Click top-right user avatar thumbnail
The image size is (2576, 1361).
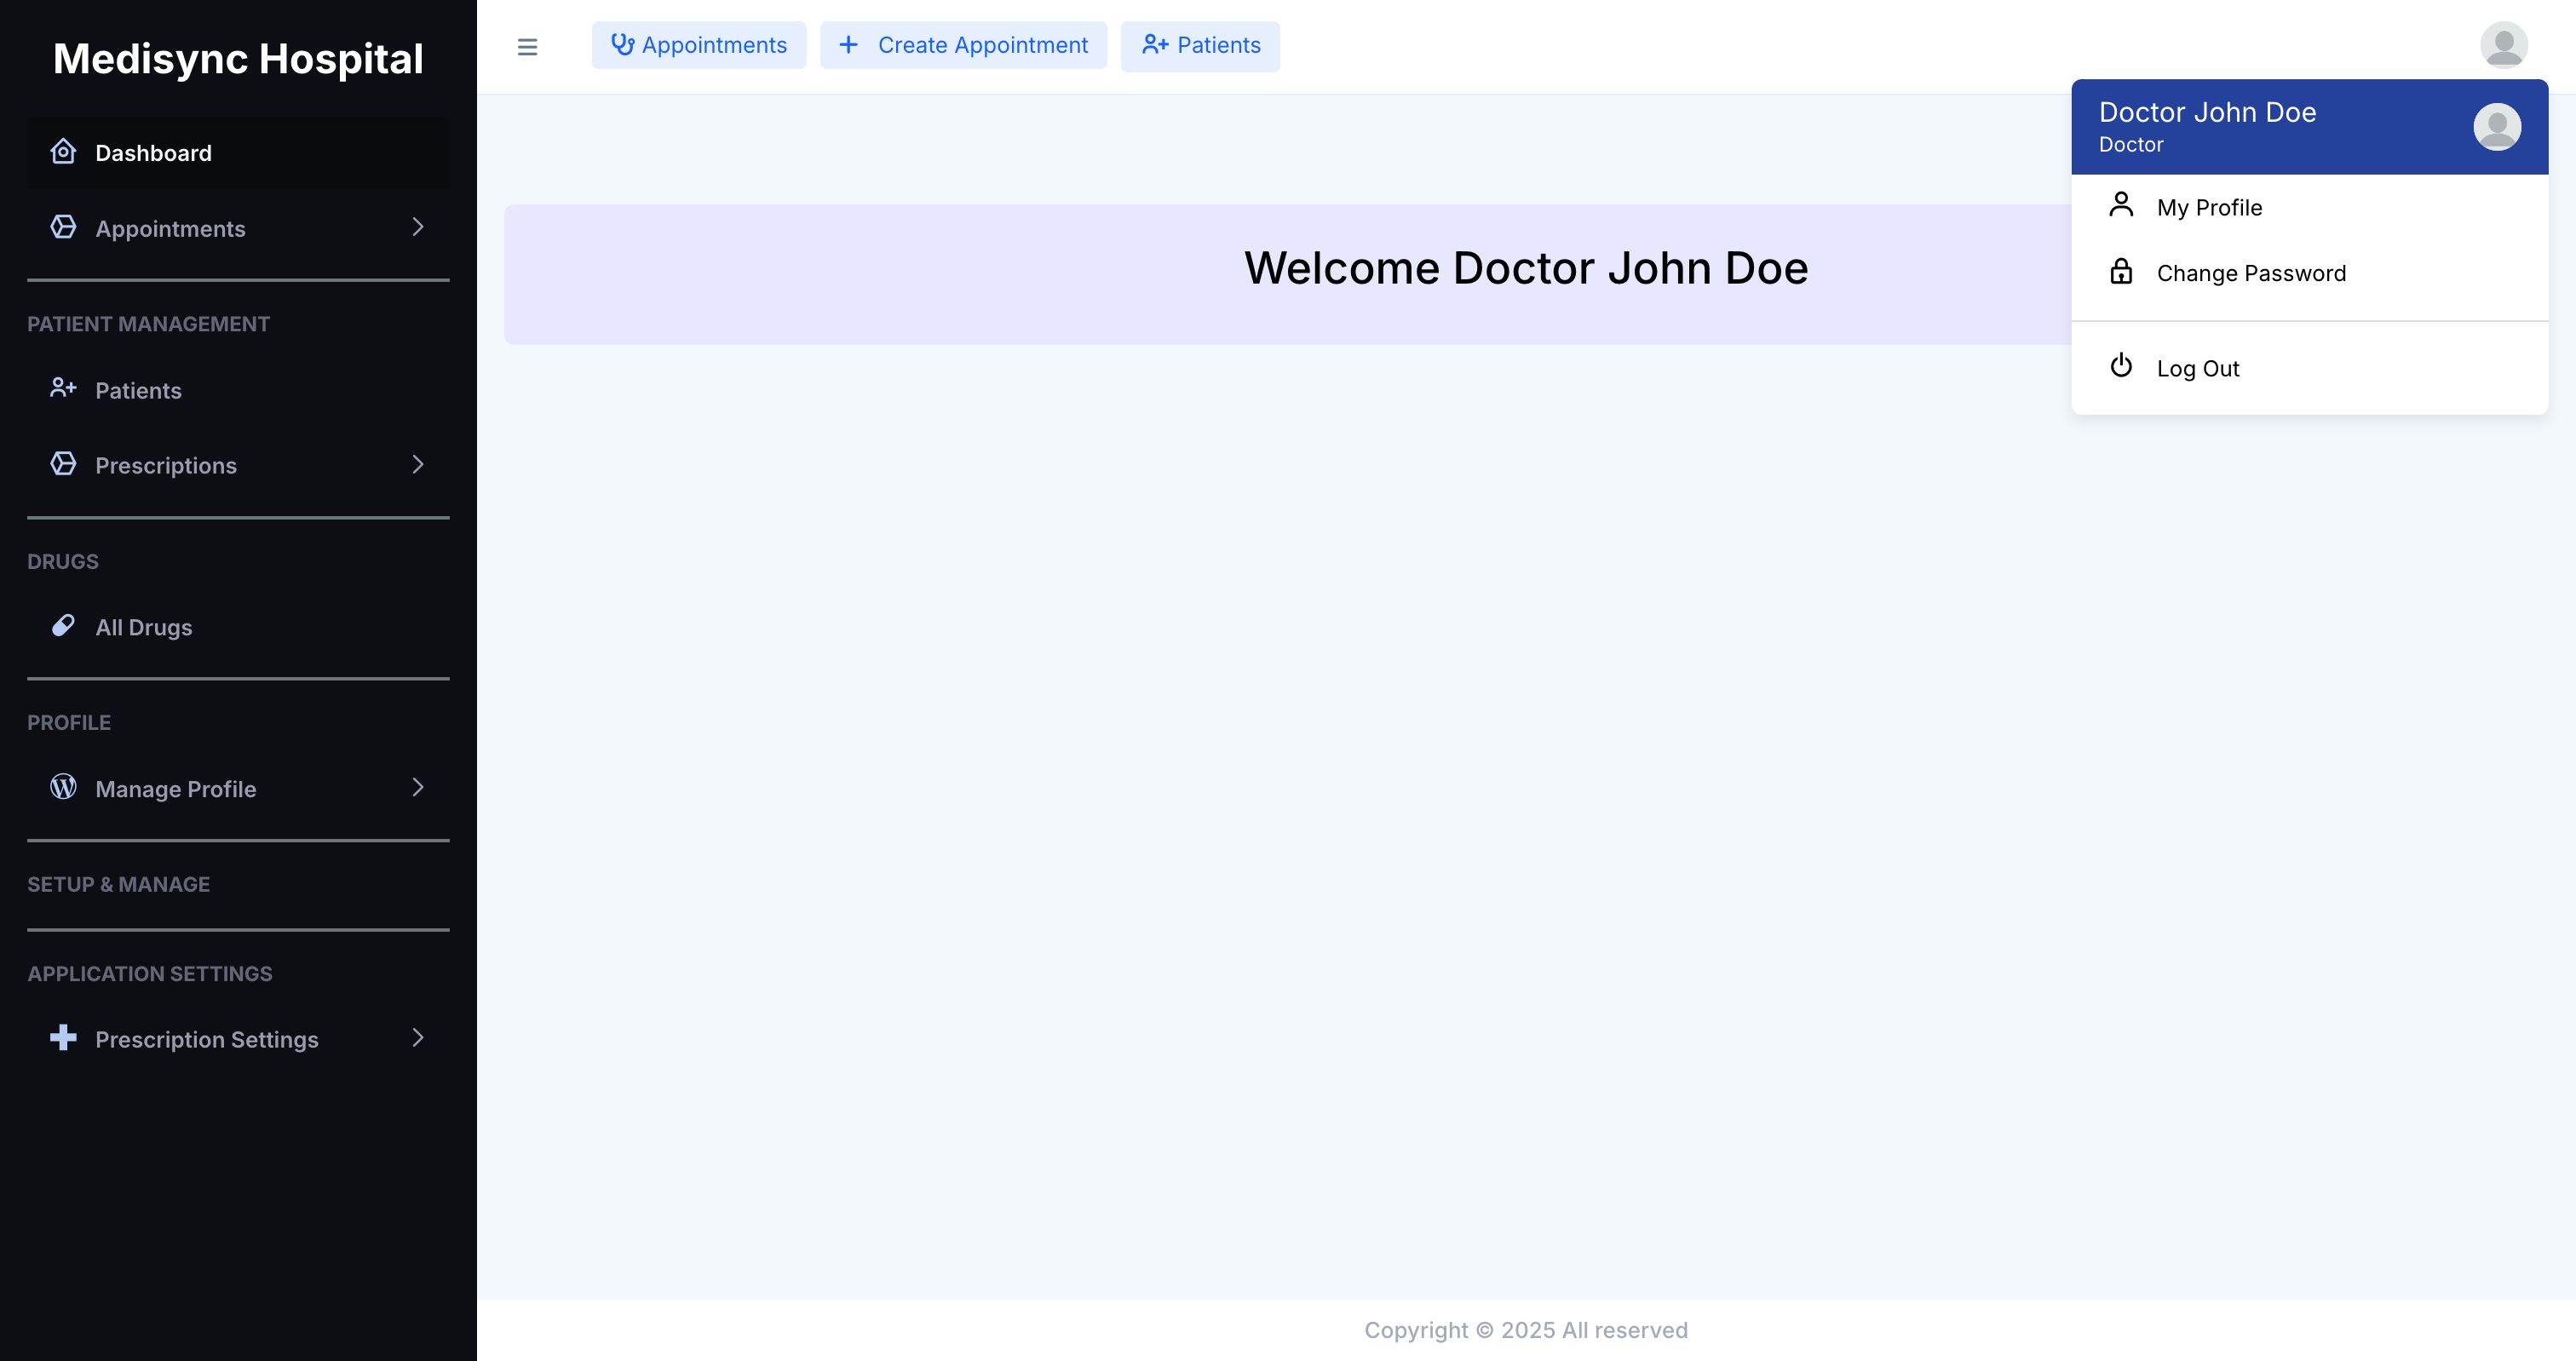(x=2503, y=46)
